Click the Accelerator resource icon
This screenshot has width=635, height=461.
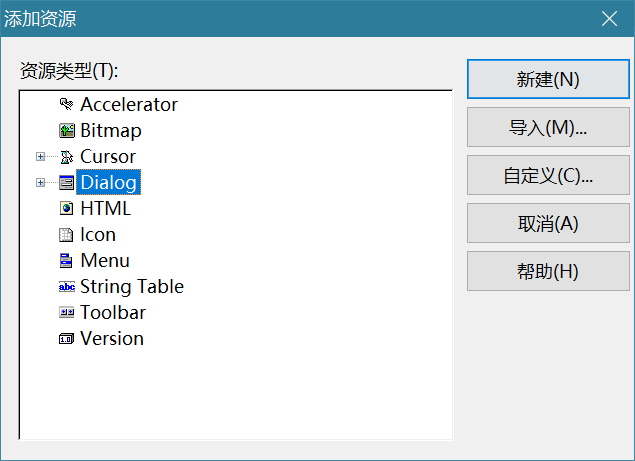click(67, 104)
